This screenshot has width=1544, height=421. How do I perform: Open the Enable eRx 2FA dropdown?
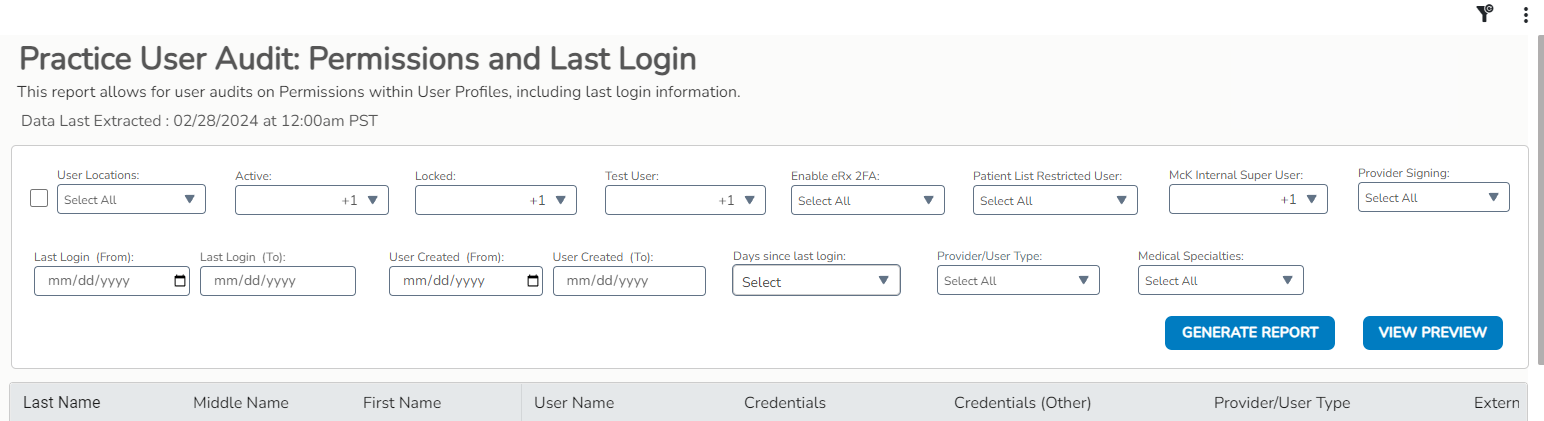867,200
